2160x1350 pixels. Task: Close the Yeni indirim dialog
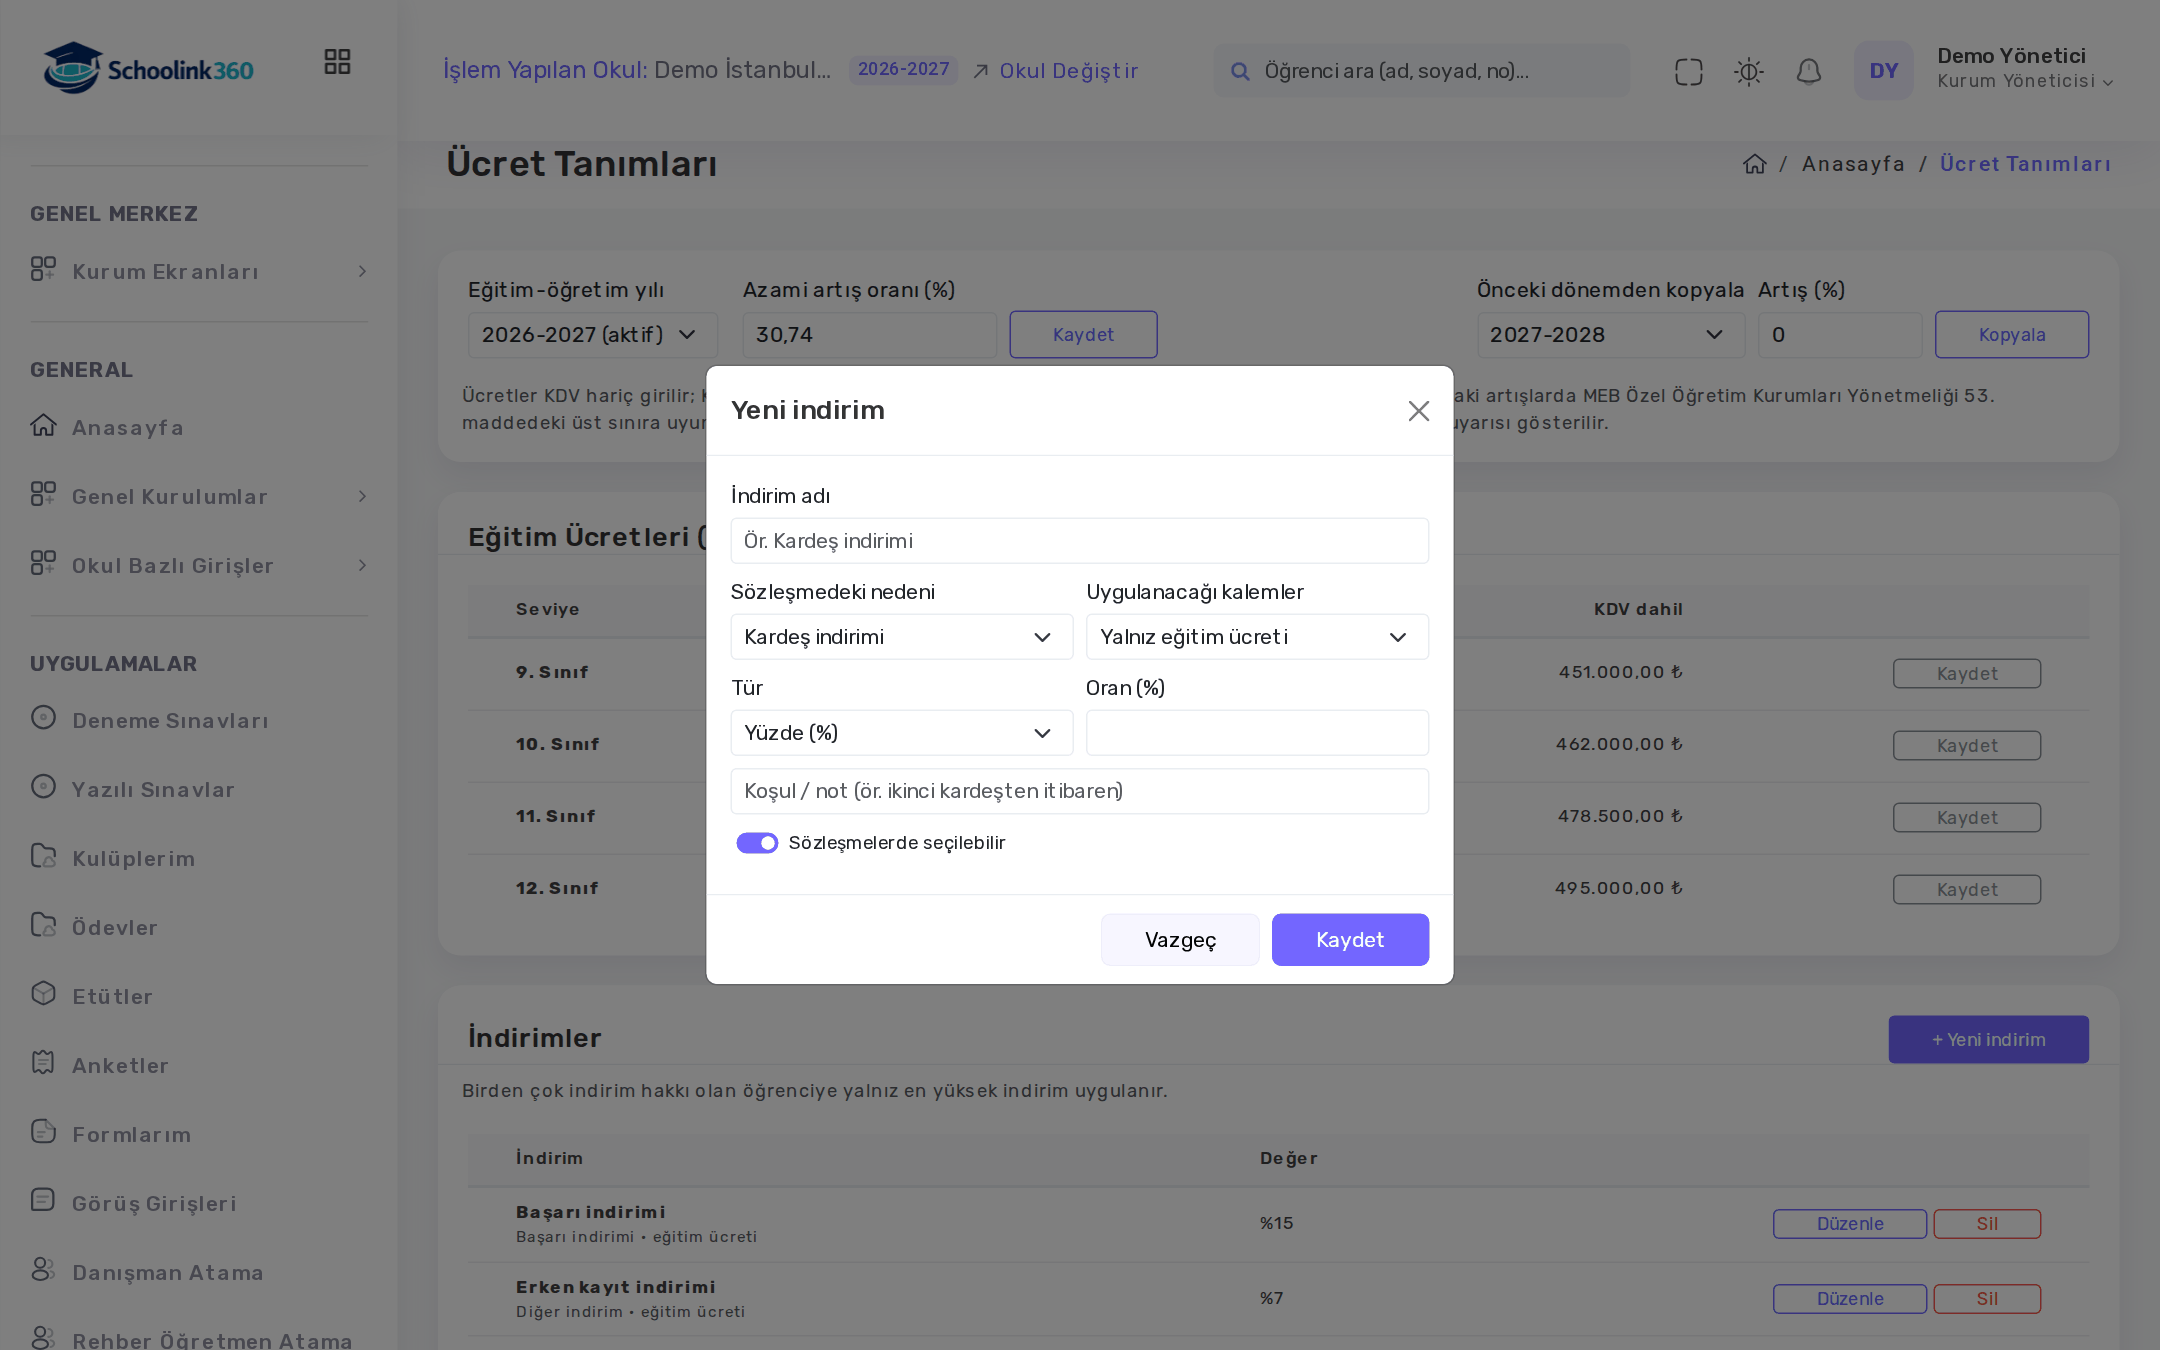[x=1418, y=411]
